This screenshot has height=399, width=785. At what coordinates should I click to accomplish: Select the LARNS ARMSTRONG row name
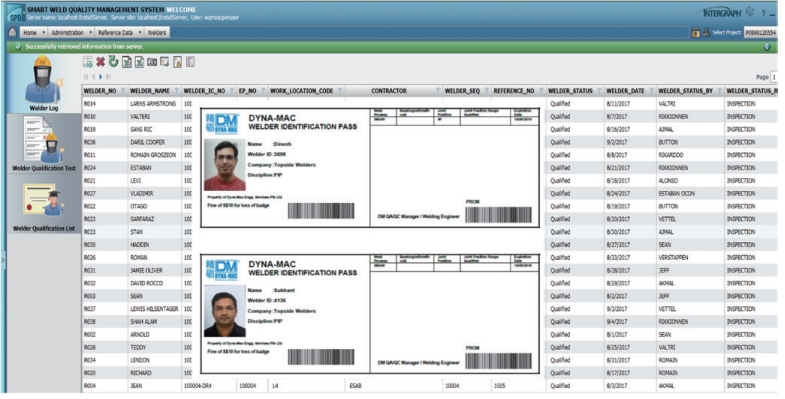(x=153, y=104)
